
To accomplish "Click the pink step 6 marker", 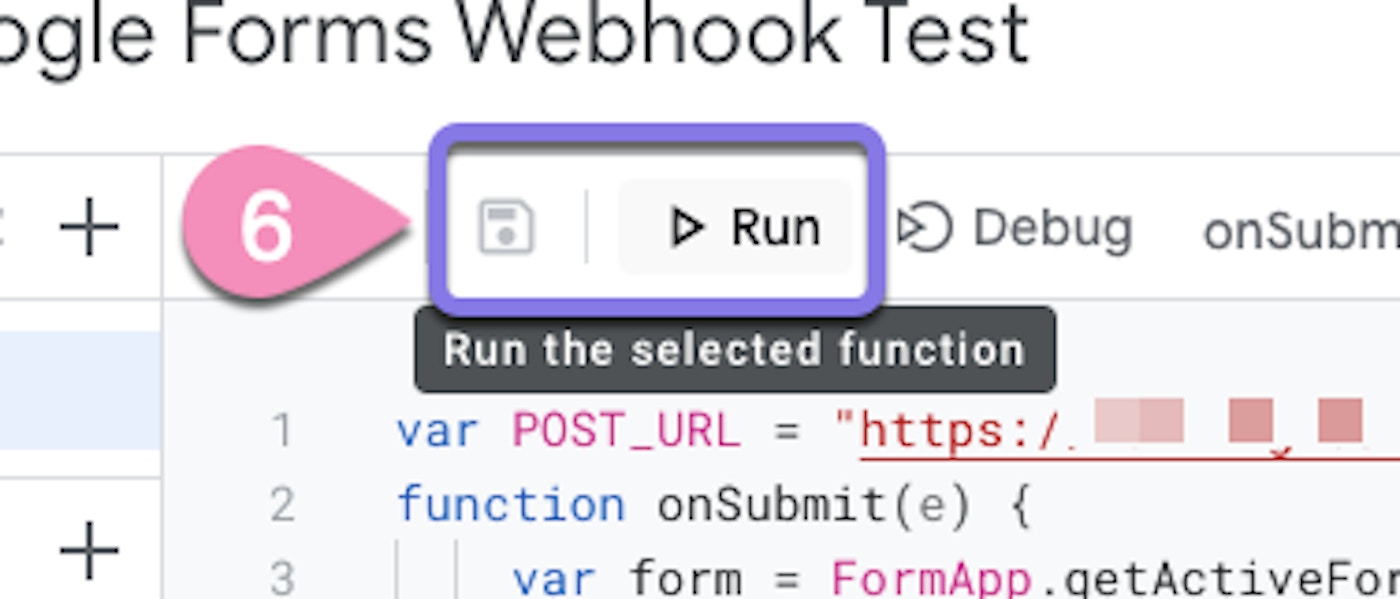I will point(267,227).
